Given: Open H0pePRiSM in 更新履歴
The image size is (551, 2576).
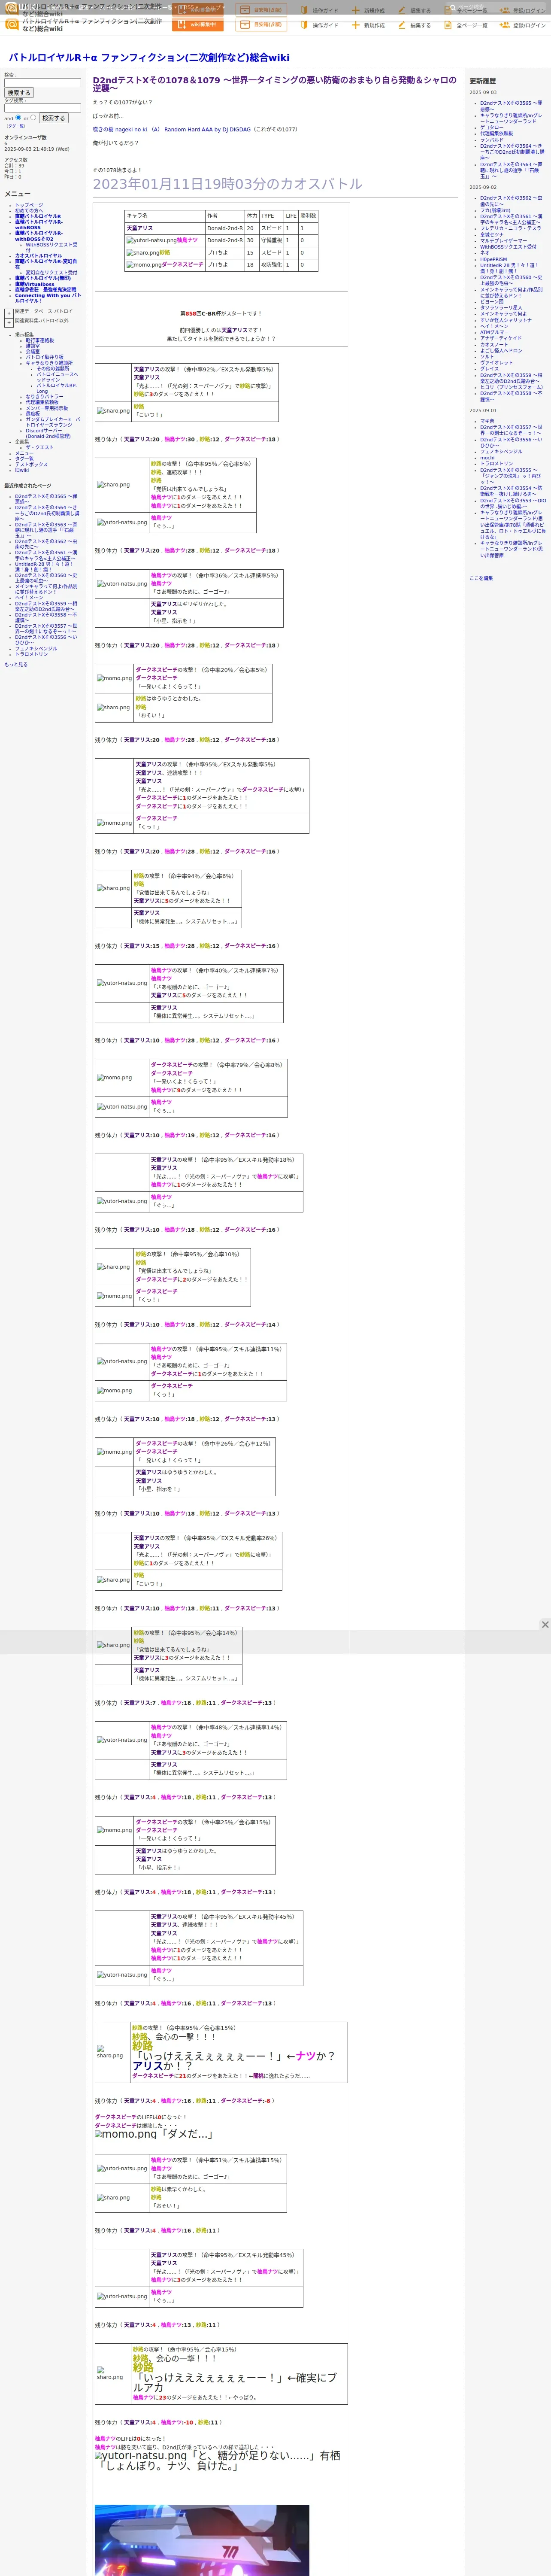Looking at the screenshot, I should 493,259.
